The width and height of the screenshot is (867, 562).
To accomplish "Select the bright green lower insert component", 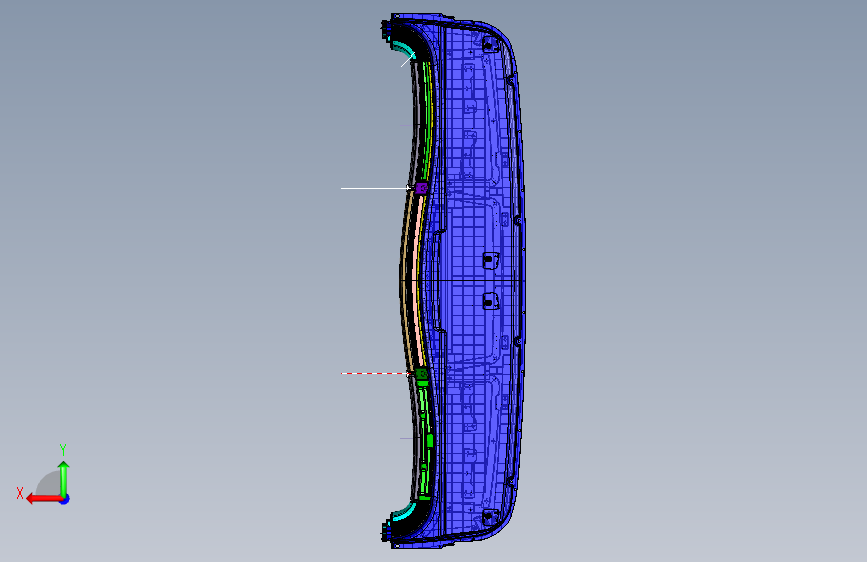I will coord(425,440).
